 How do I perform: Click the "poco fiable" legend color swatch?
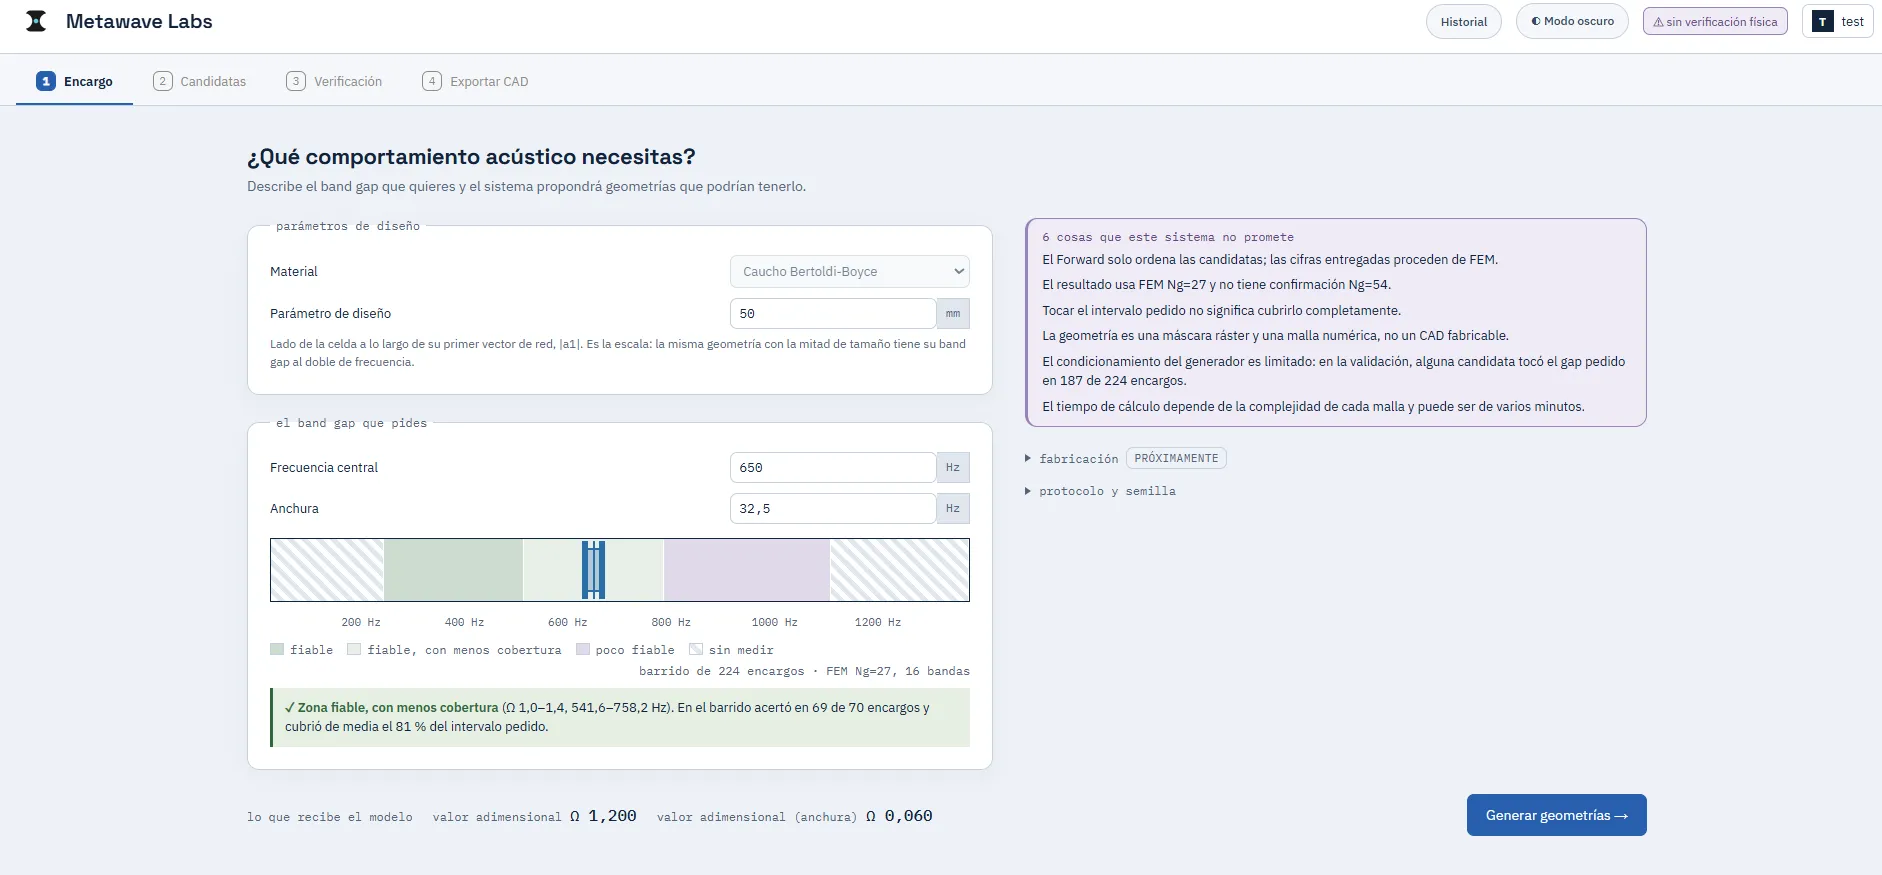[583, 649]
